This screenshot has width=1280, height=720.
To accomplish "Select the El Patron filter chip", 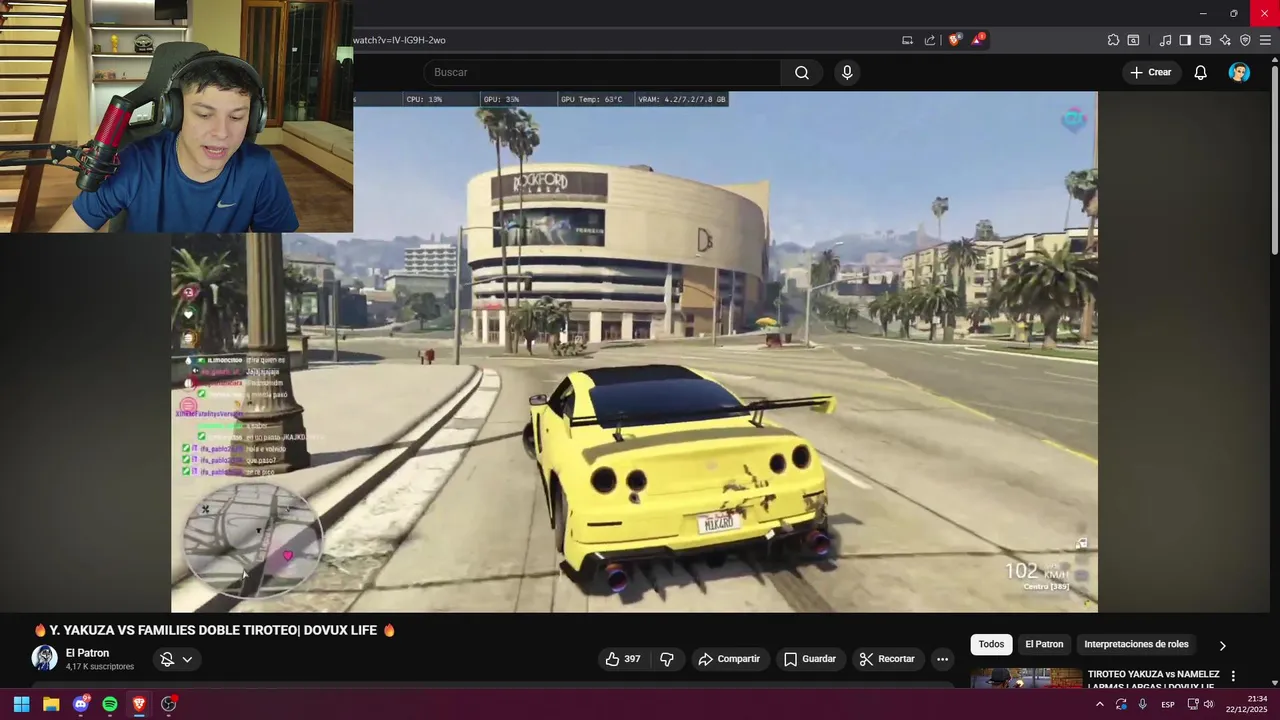I will 1044,644.
